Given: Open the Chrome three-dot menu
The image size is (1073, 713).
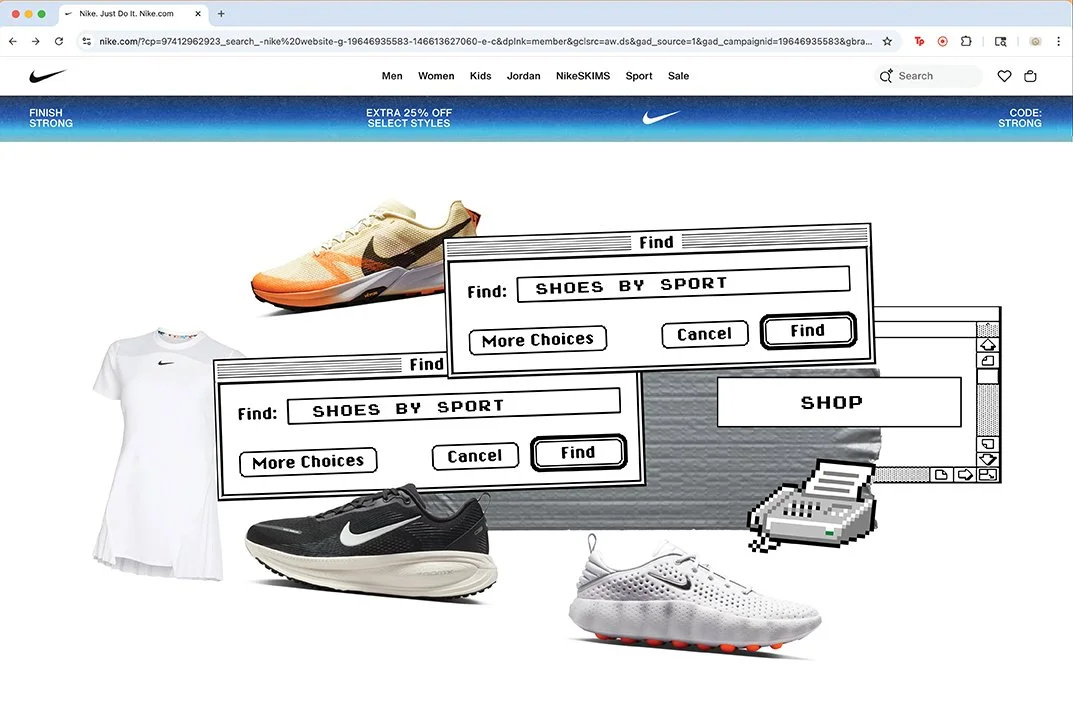Looking at the screenshot, I should point(1058,41).
